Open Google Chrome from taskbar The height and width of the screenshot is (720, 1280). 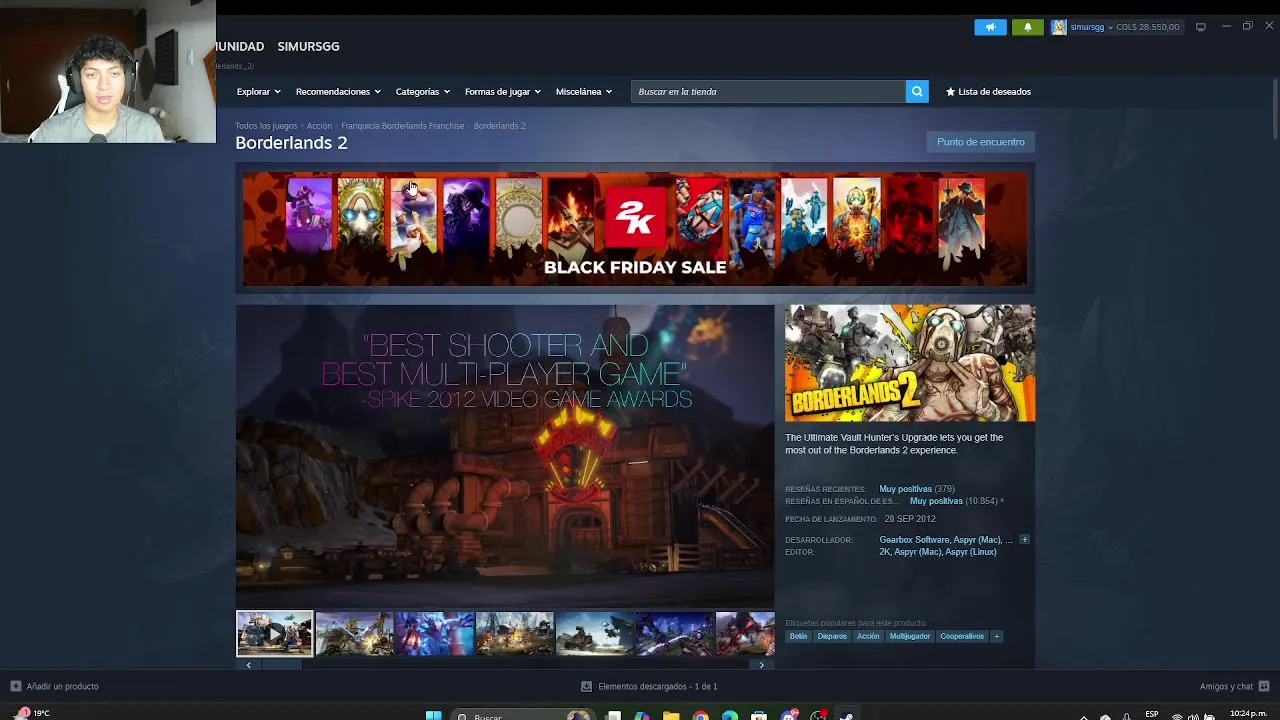click(701, 716)
